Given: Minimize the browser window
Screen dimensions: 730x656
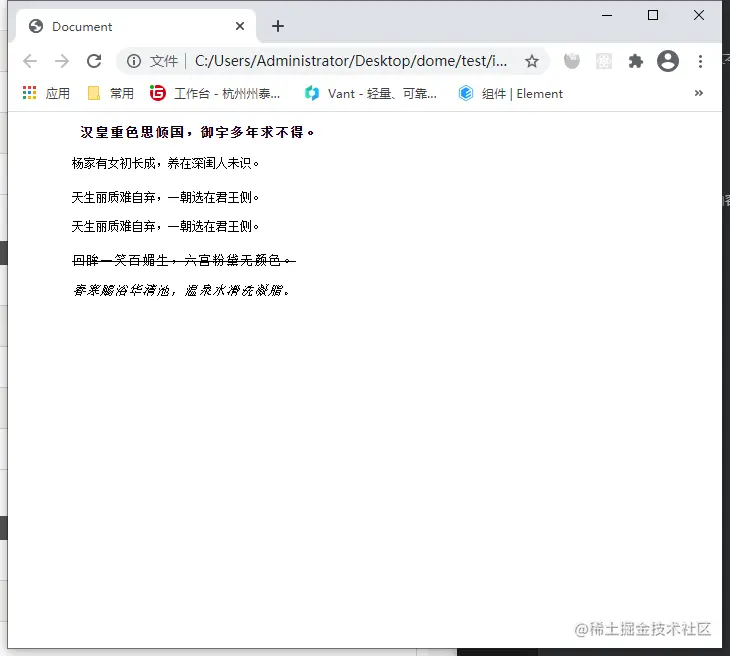Looking at the screenshot, I should [x=607, y=15].
